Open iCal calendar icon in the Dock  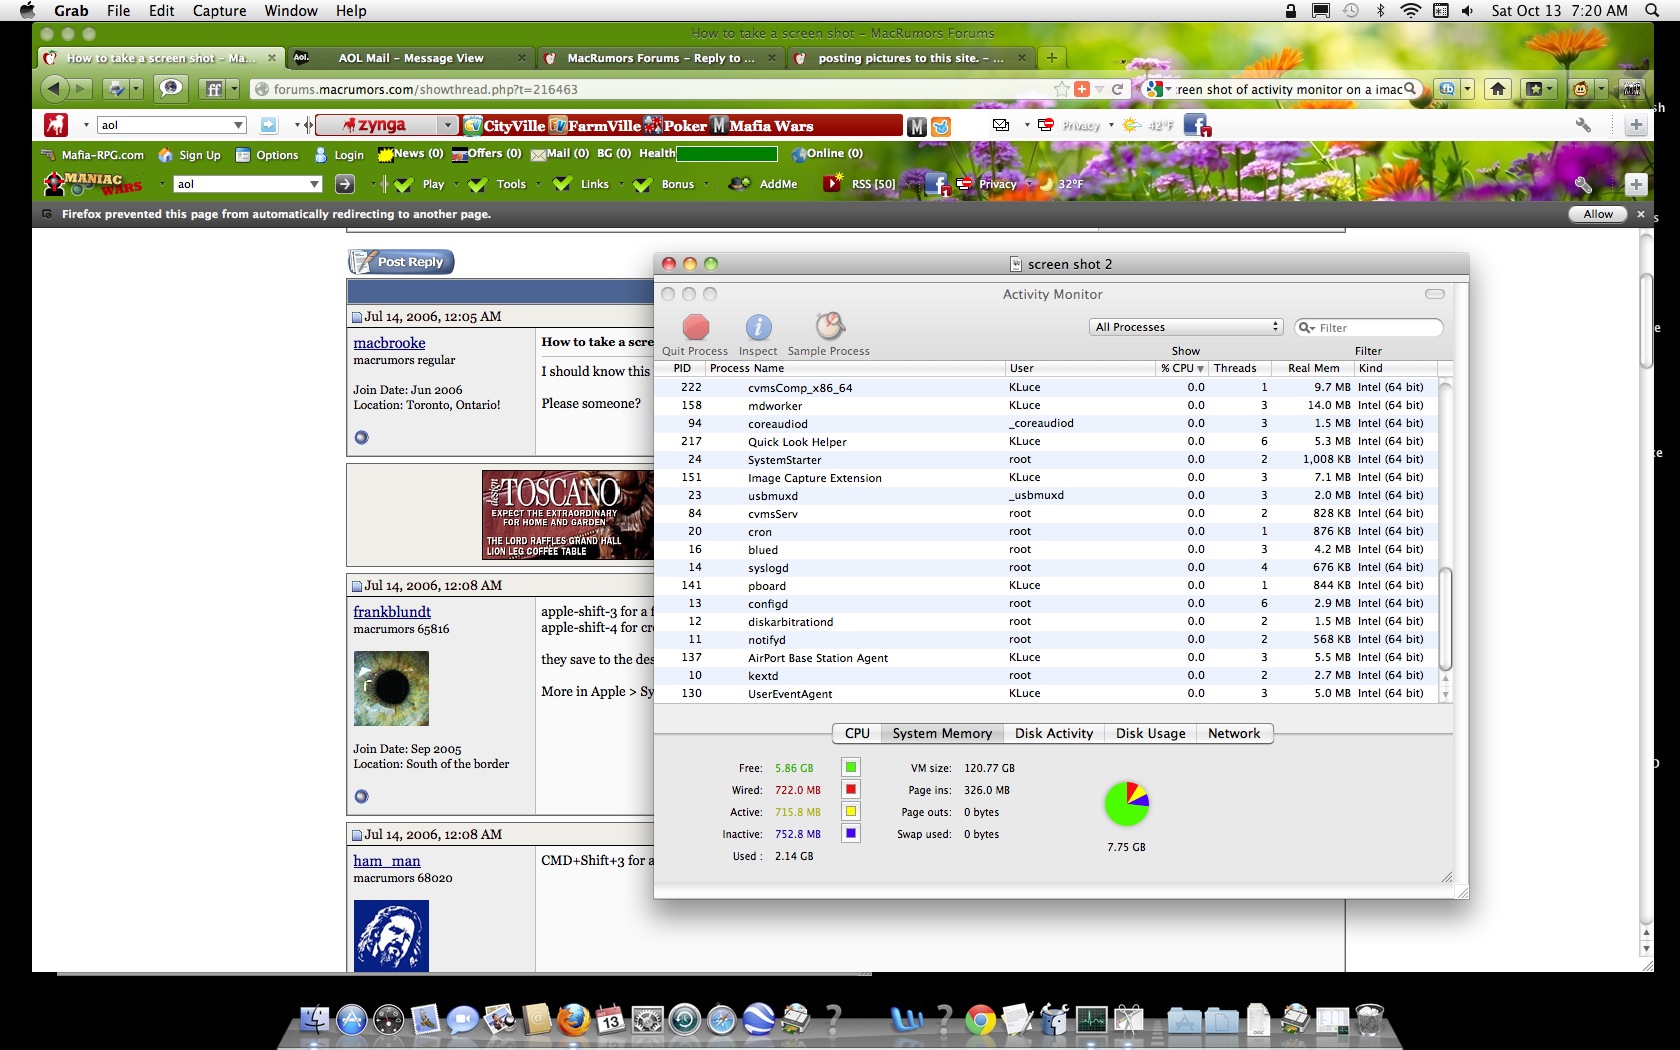pyautogui.click(x=610, y=1019)
